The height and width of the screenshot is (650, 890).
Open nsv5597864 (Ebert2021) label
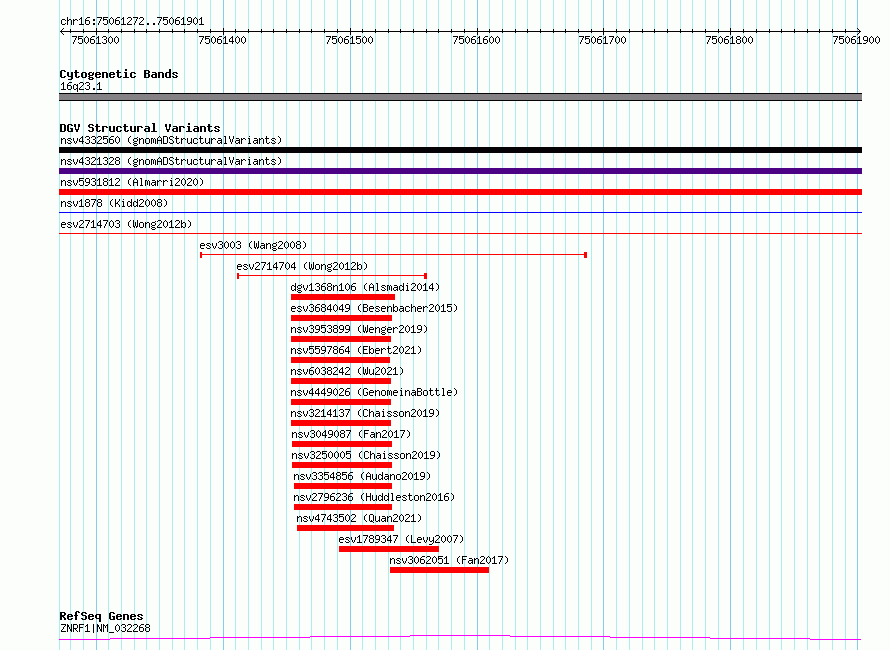tap(356, 350)
